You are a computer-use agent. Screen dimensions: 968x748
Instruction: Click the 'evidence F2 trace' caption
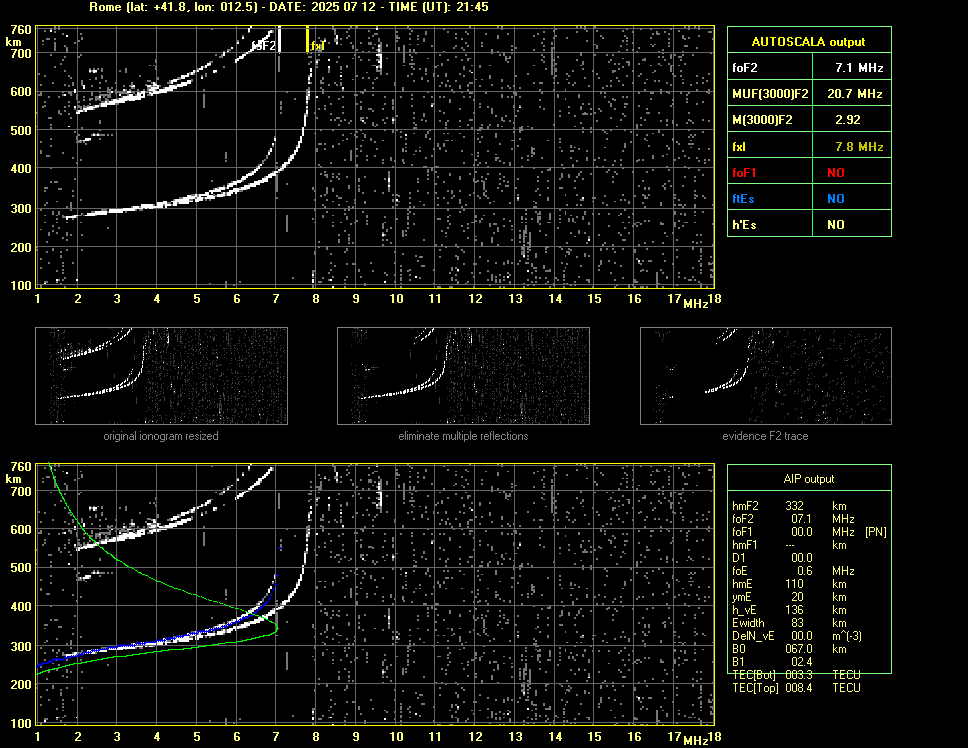765,436
